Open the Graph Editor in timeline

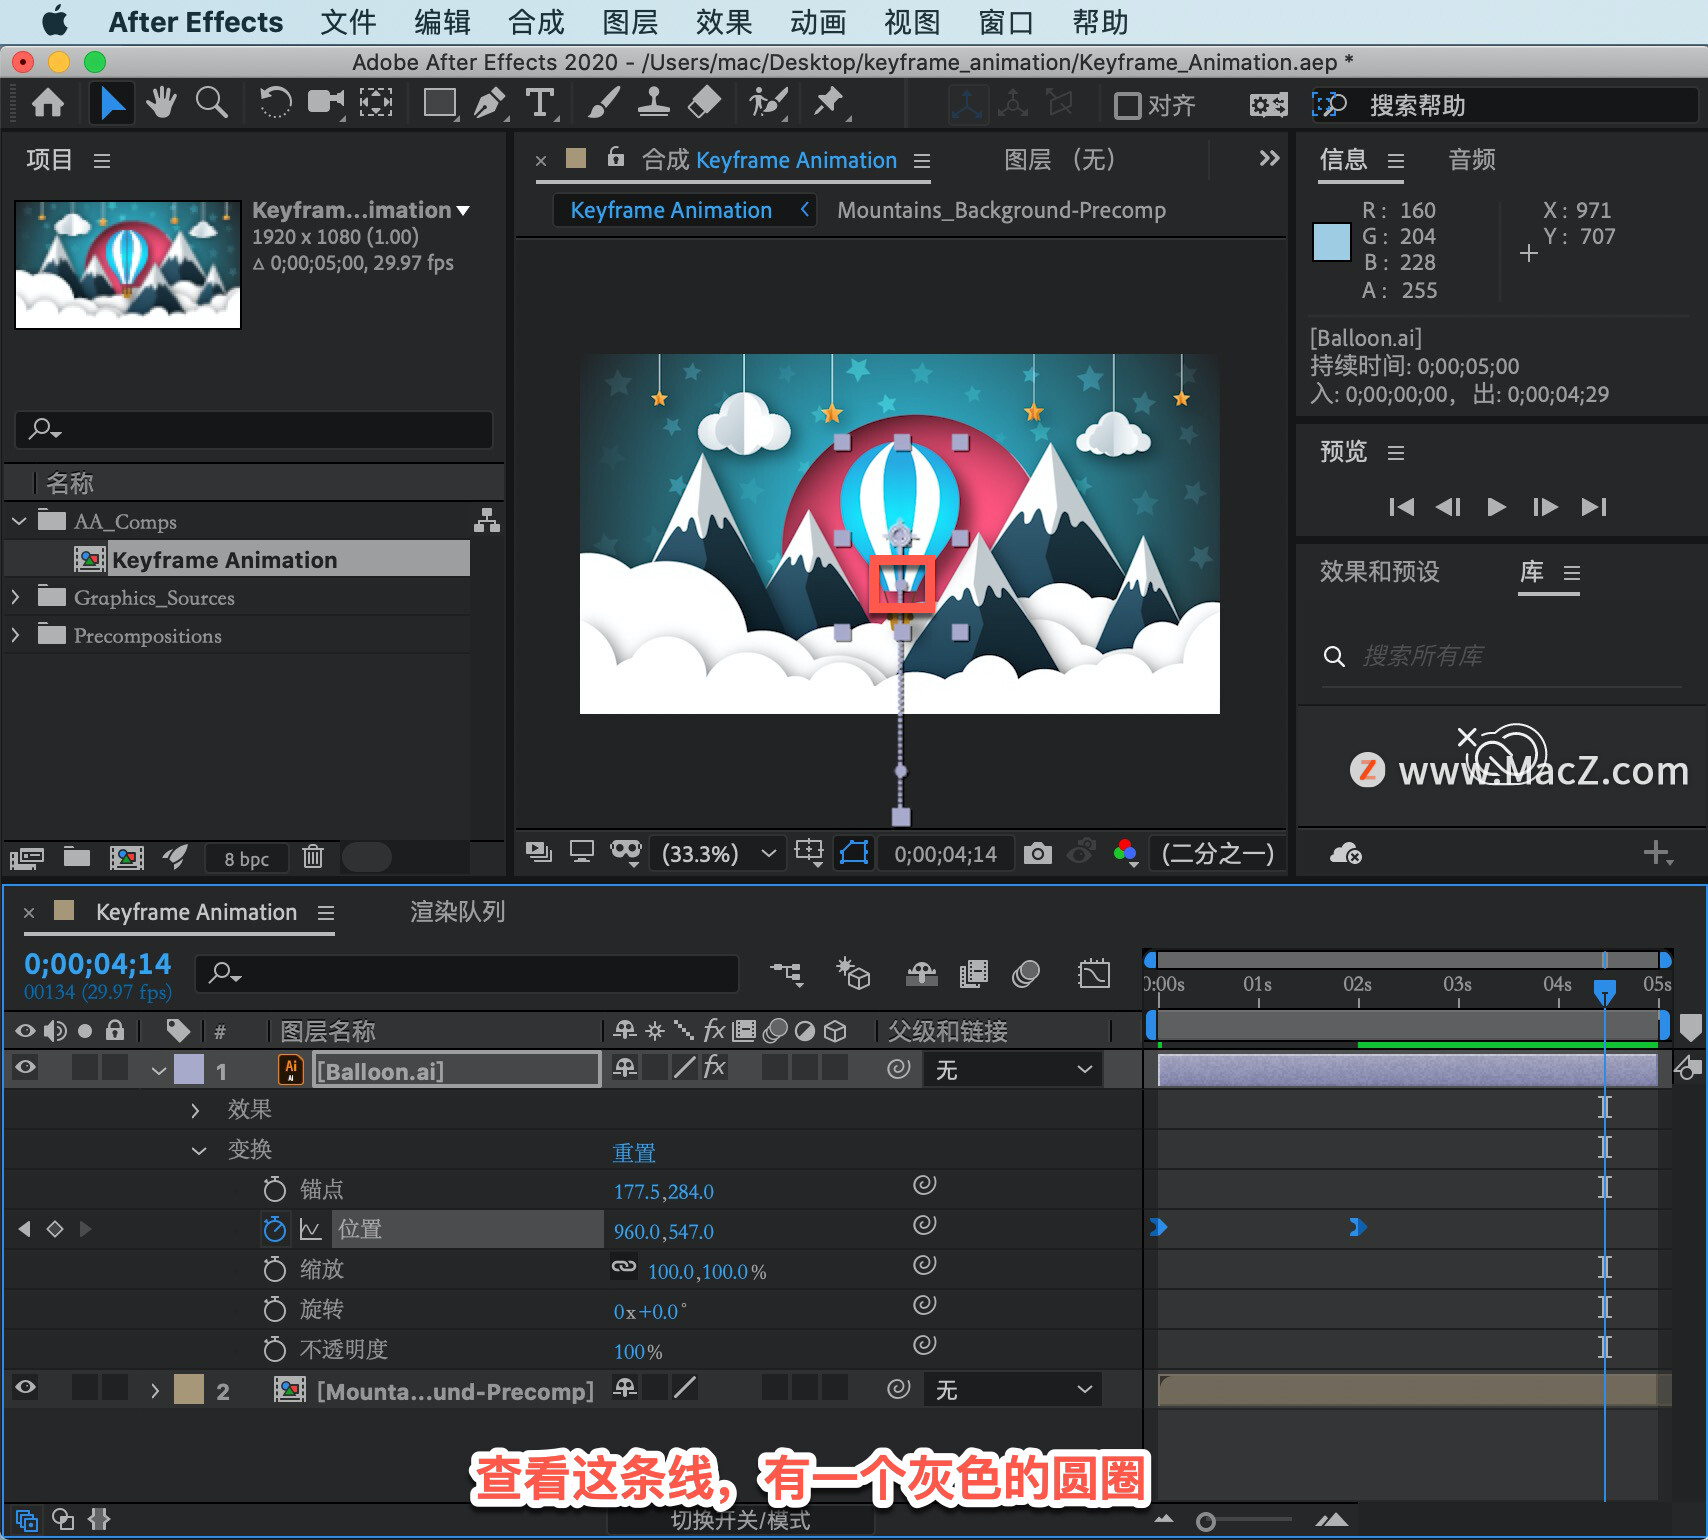(x=1094, y=974)
